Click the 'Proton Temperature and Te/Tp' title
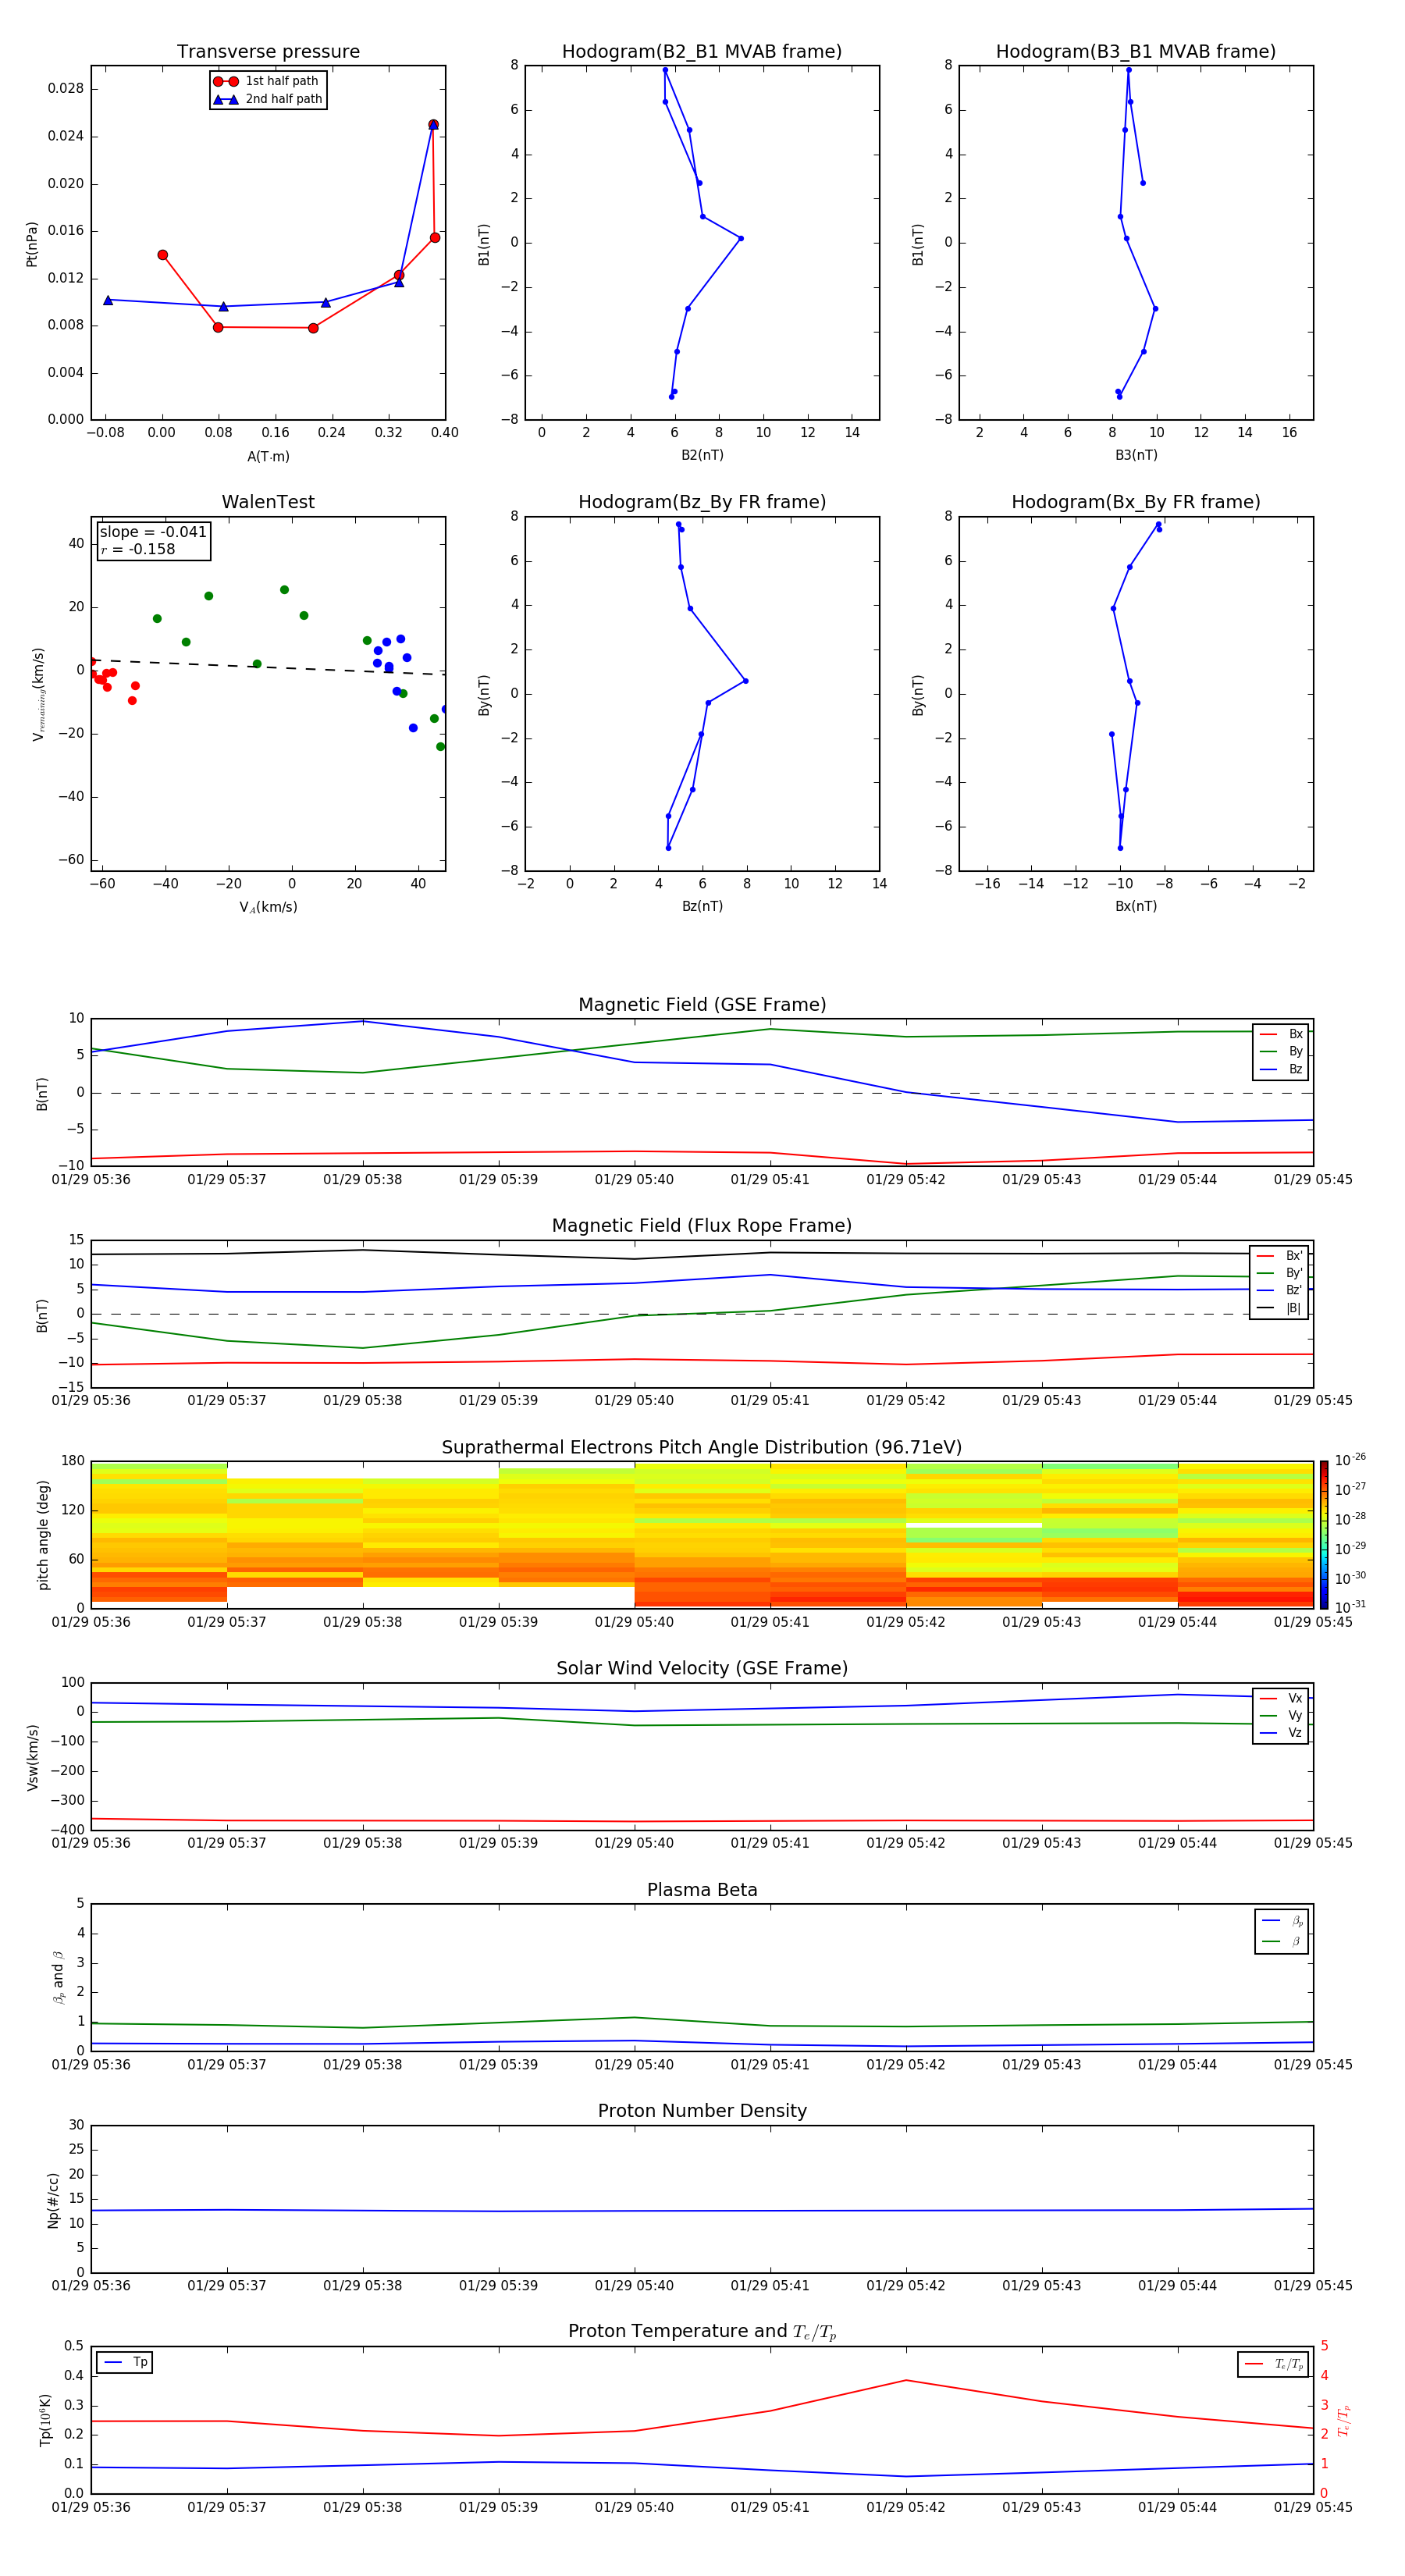The height and width of the screenshot is (2576, 1405). point(702,2331)
